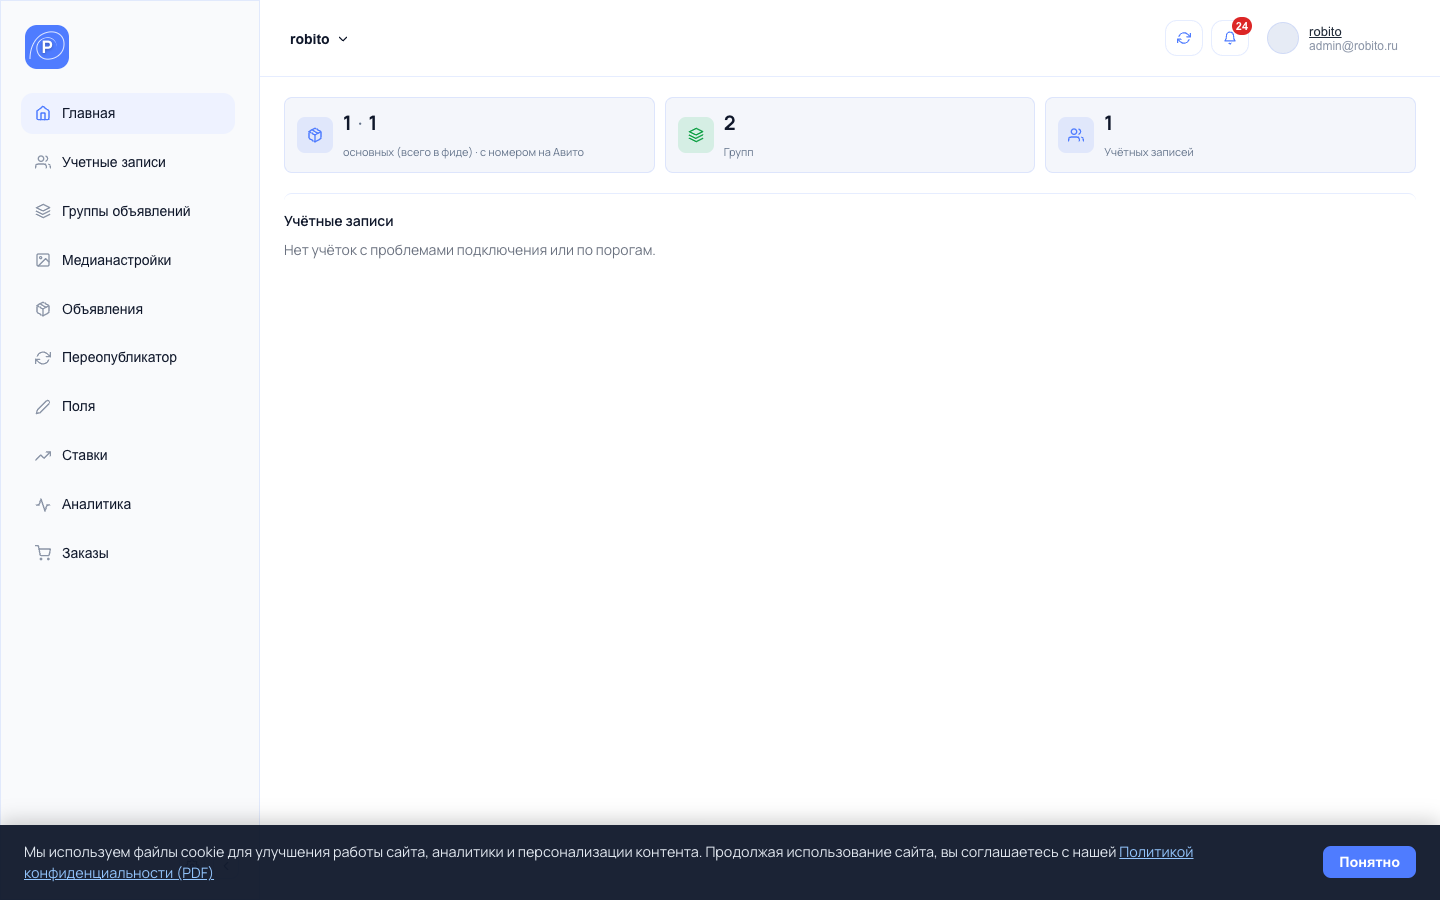Screen dimensions: 1440x900
Task: Click the blue P logo icon
Action: click(47, 47)
